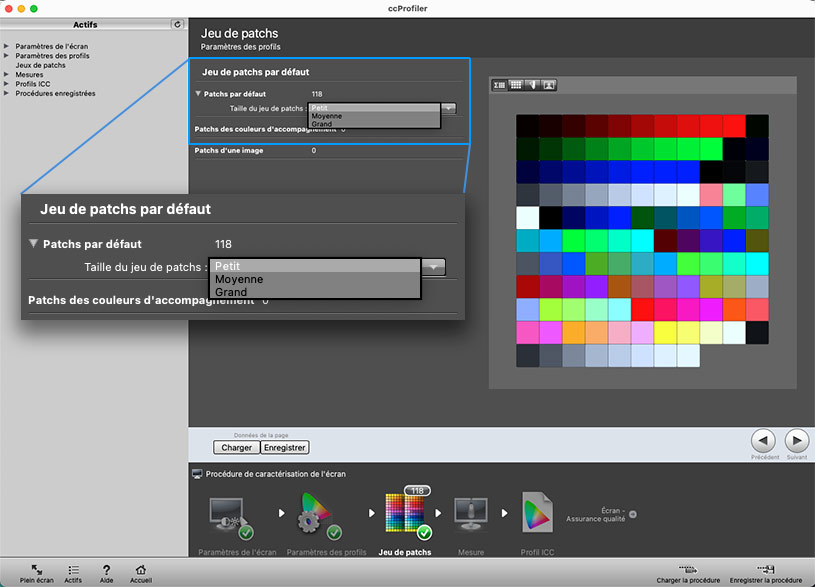The width and height of the screenshot is (815, 587).
Task: Select the Profils ICC label in the sidebar
Action: [x=33, y=84]
